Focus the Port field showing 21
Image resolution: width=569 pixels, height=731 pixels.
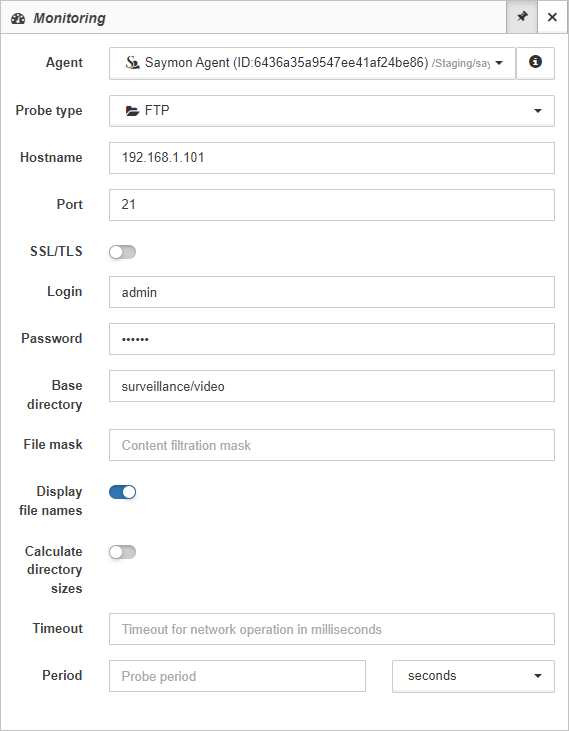pyautogui.click(x=332, y=205)
